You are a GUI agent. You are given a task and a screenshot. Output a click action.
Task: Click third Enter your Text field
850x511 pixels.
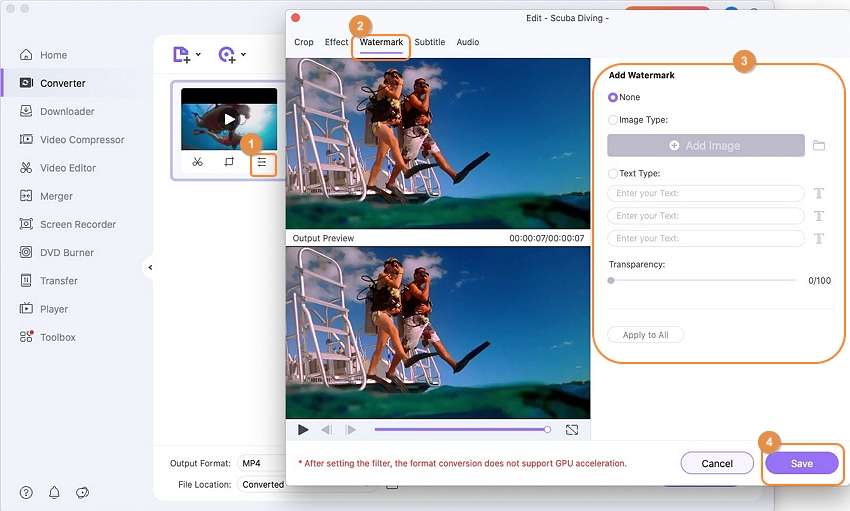click(706, 238)
